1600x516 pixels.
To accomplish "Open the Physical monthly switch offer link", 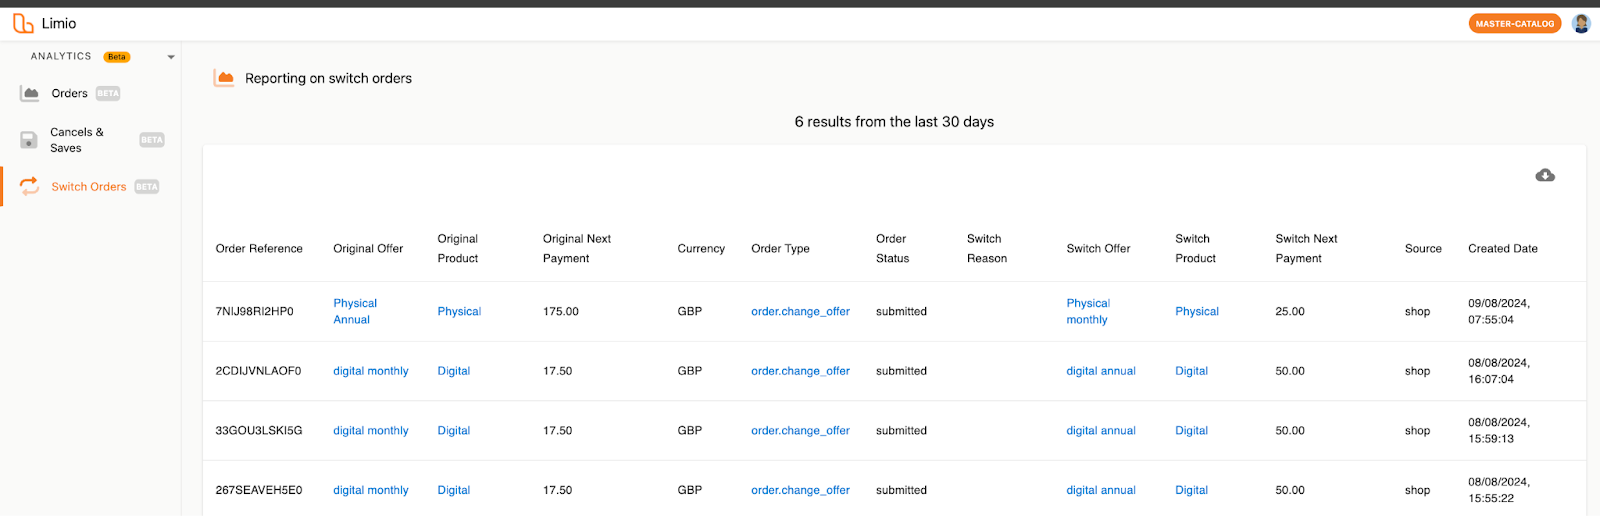I will coord(1087,311).
